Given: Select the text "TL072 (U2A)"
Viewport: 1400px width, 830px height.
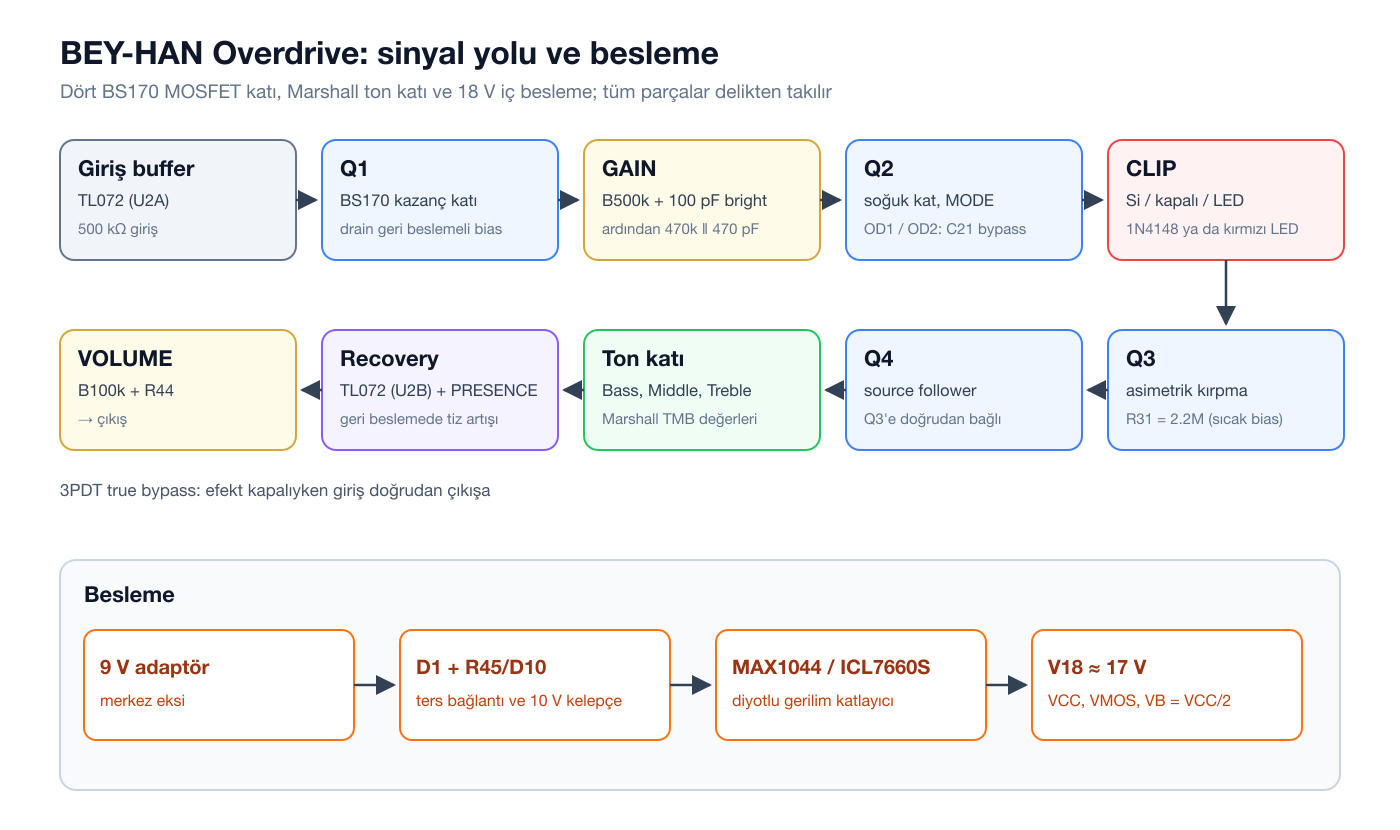Looking at the screenshot, I should coord(124,200).
